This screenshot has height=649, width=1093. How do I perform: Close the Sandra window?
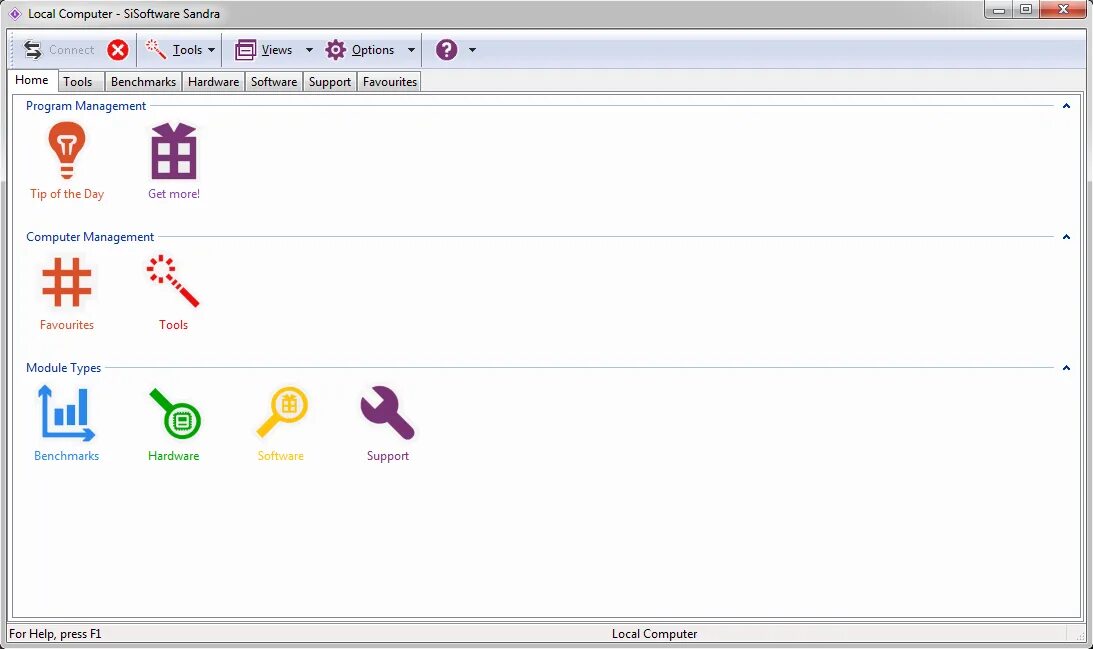coord(1064,10)
